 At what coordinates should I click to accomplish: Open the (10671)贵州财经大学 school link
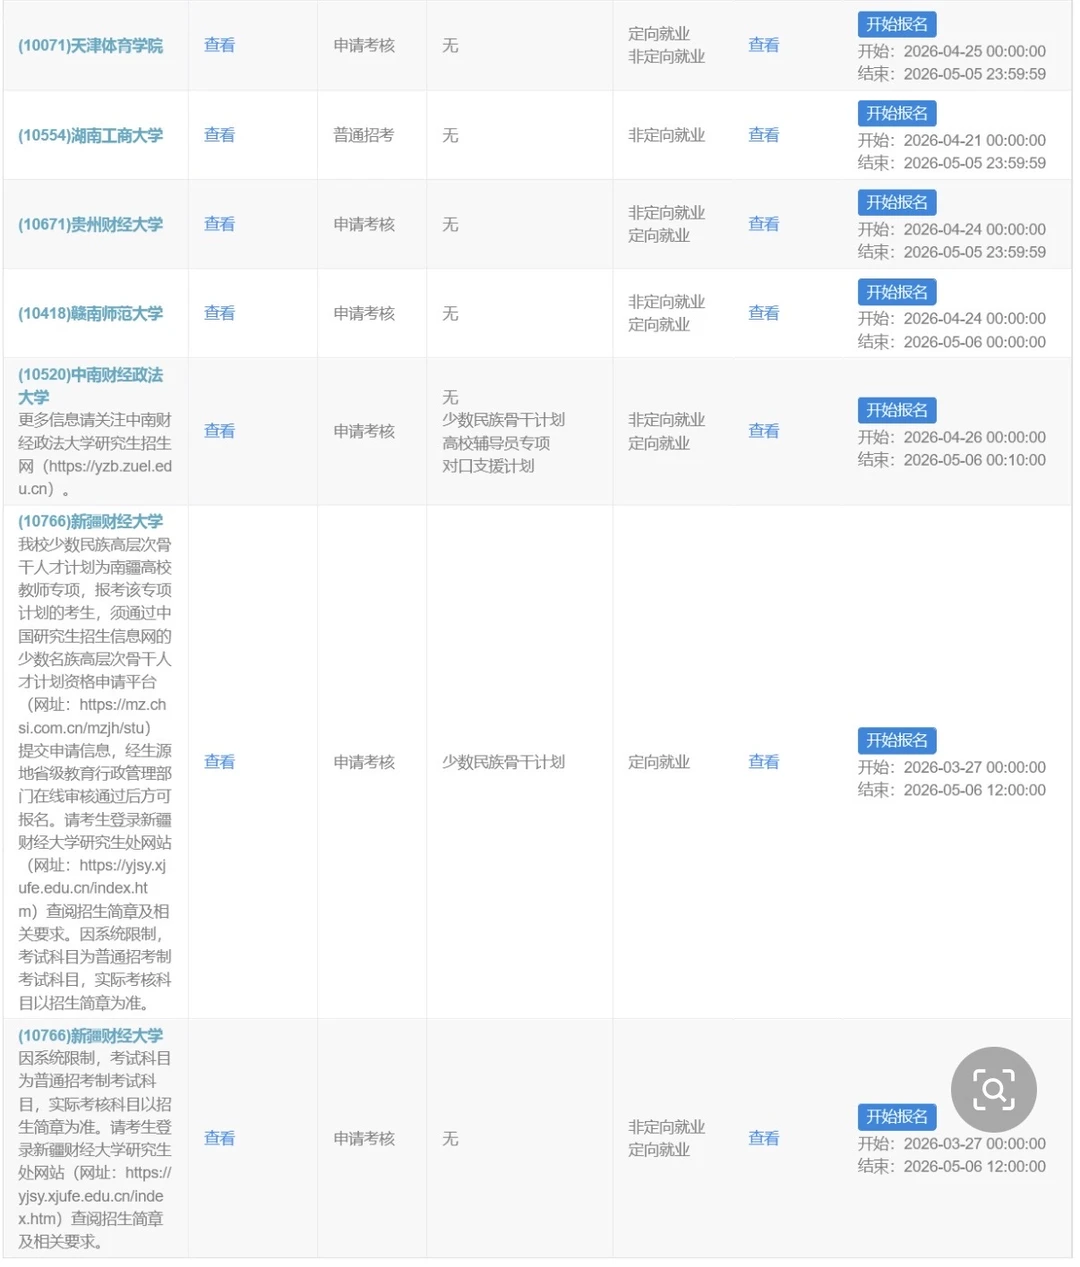click(x=90, y=224)
